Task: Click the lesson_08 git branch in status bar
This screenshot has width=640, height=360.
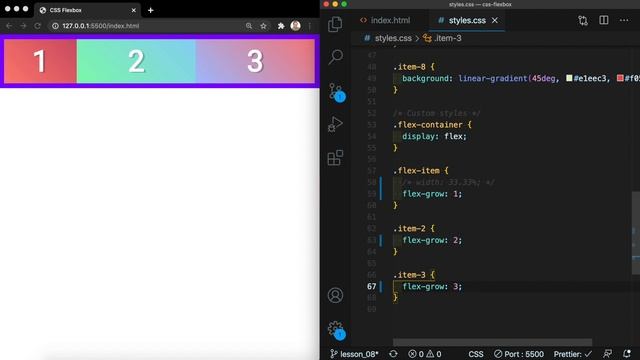Action: [354, 354]
